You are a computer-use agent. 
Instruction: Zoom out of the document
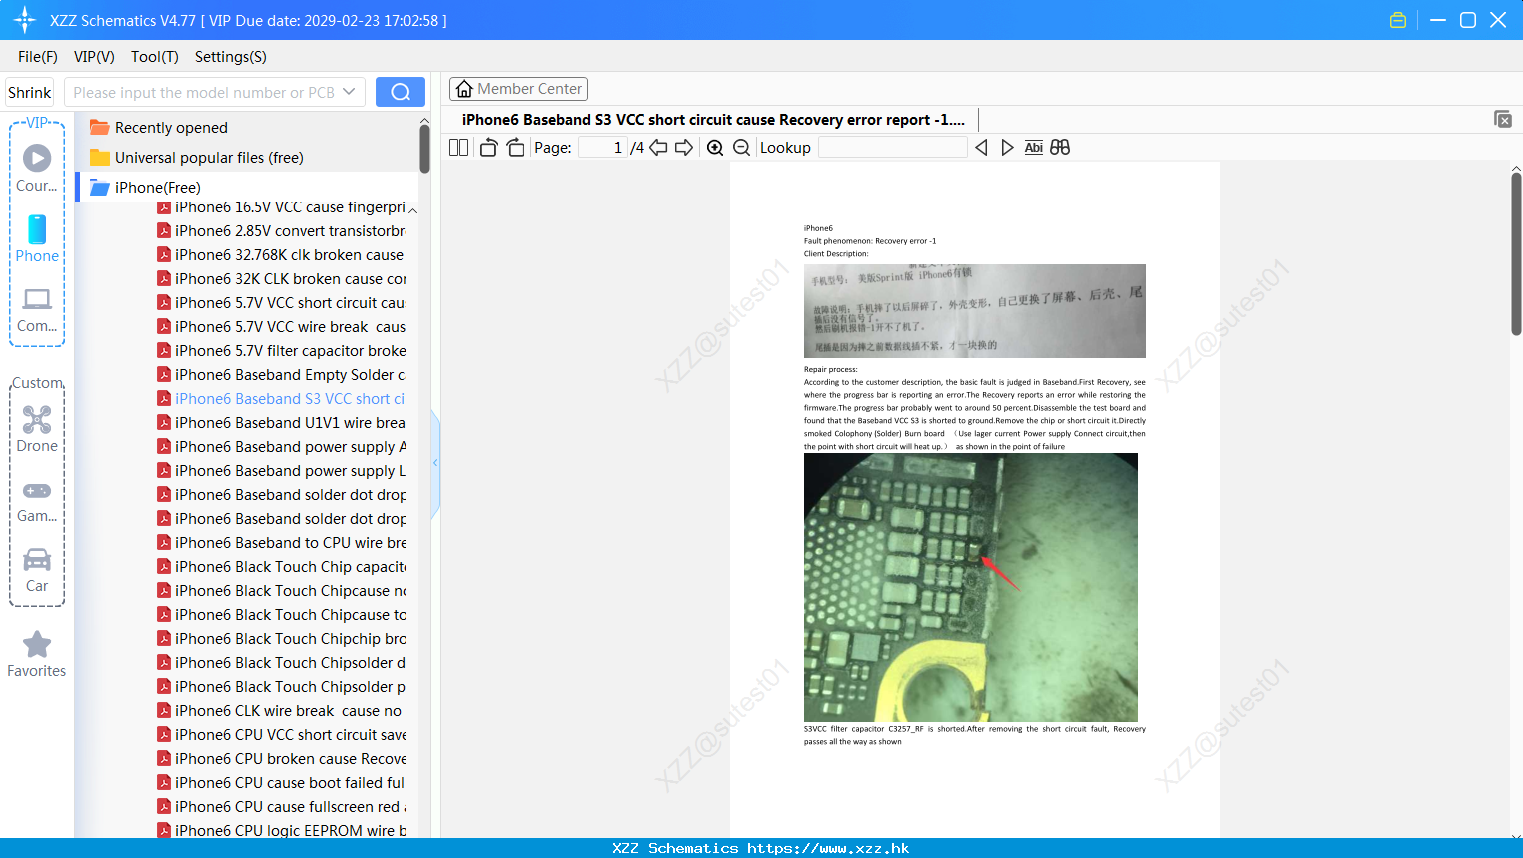pos(742,148)
